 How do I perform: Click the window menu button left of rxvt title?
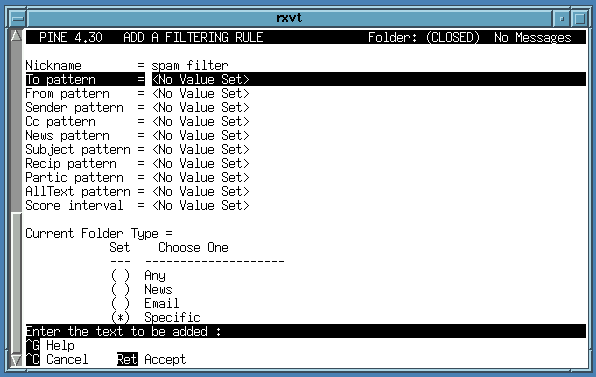click(17, 18)
